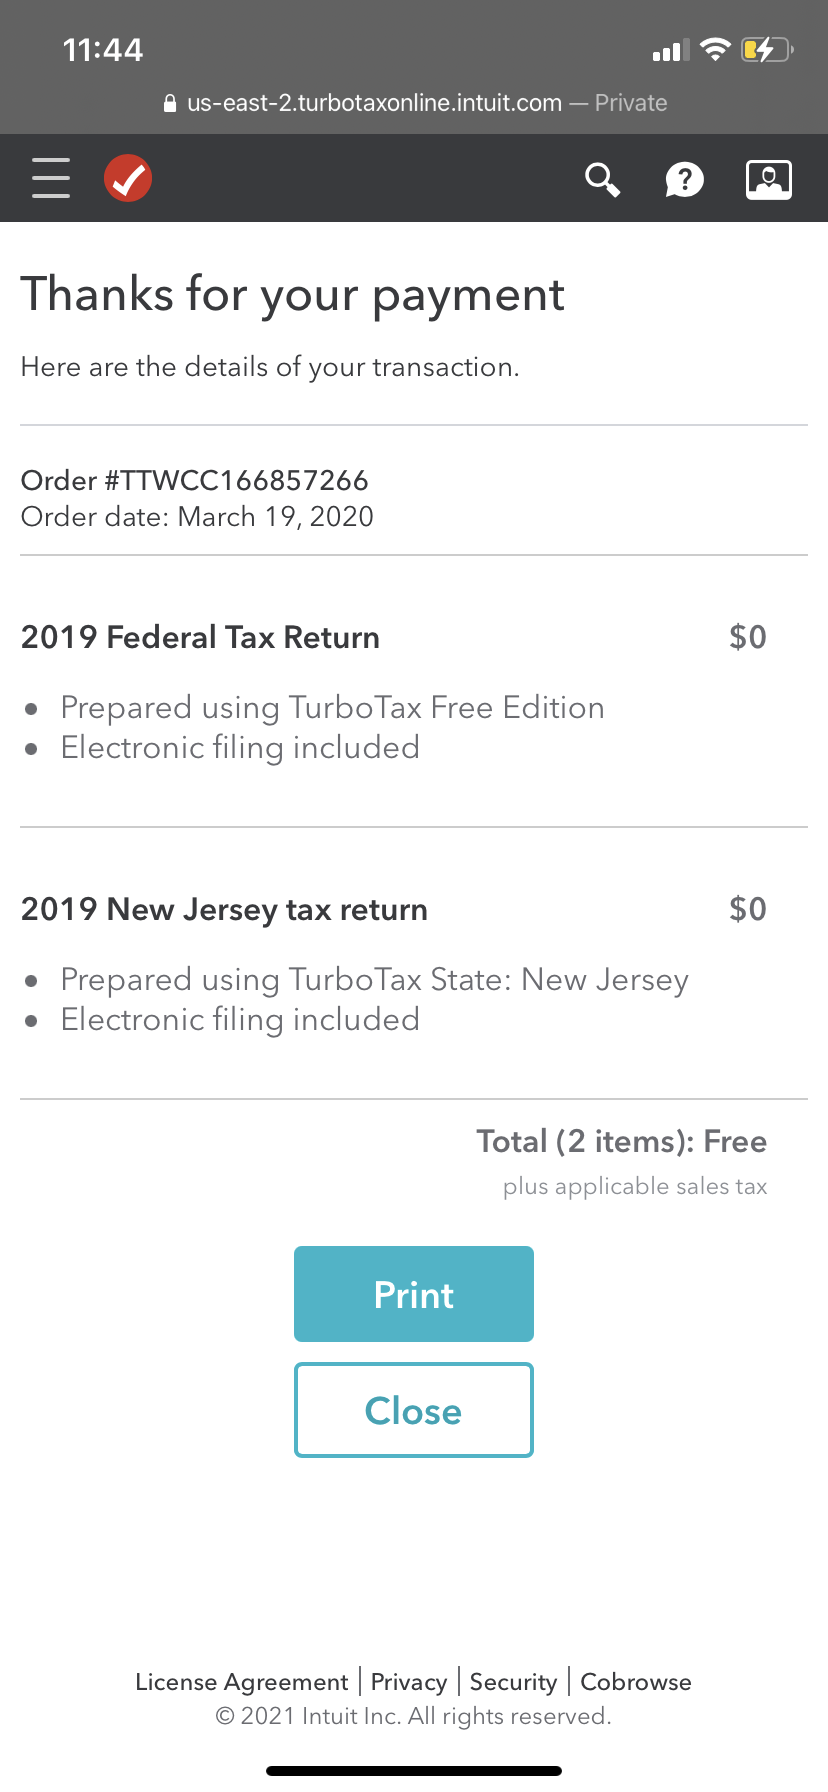Open the search magnifier icon
This screenshot has height=1792, width=828.
pyautogui.click(x=603, y=179)
